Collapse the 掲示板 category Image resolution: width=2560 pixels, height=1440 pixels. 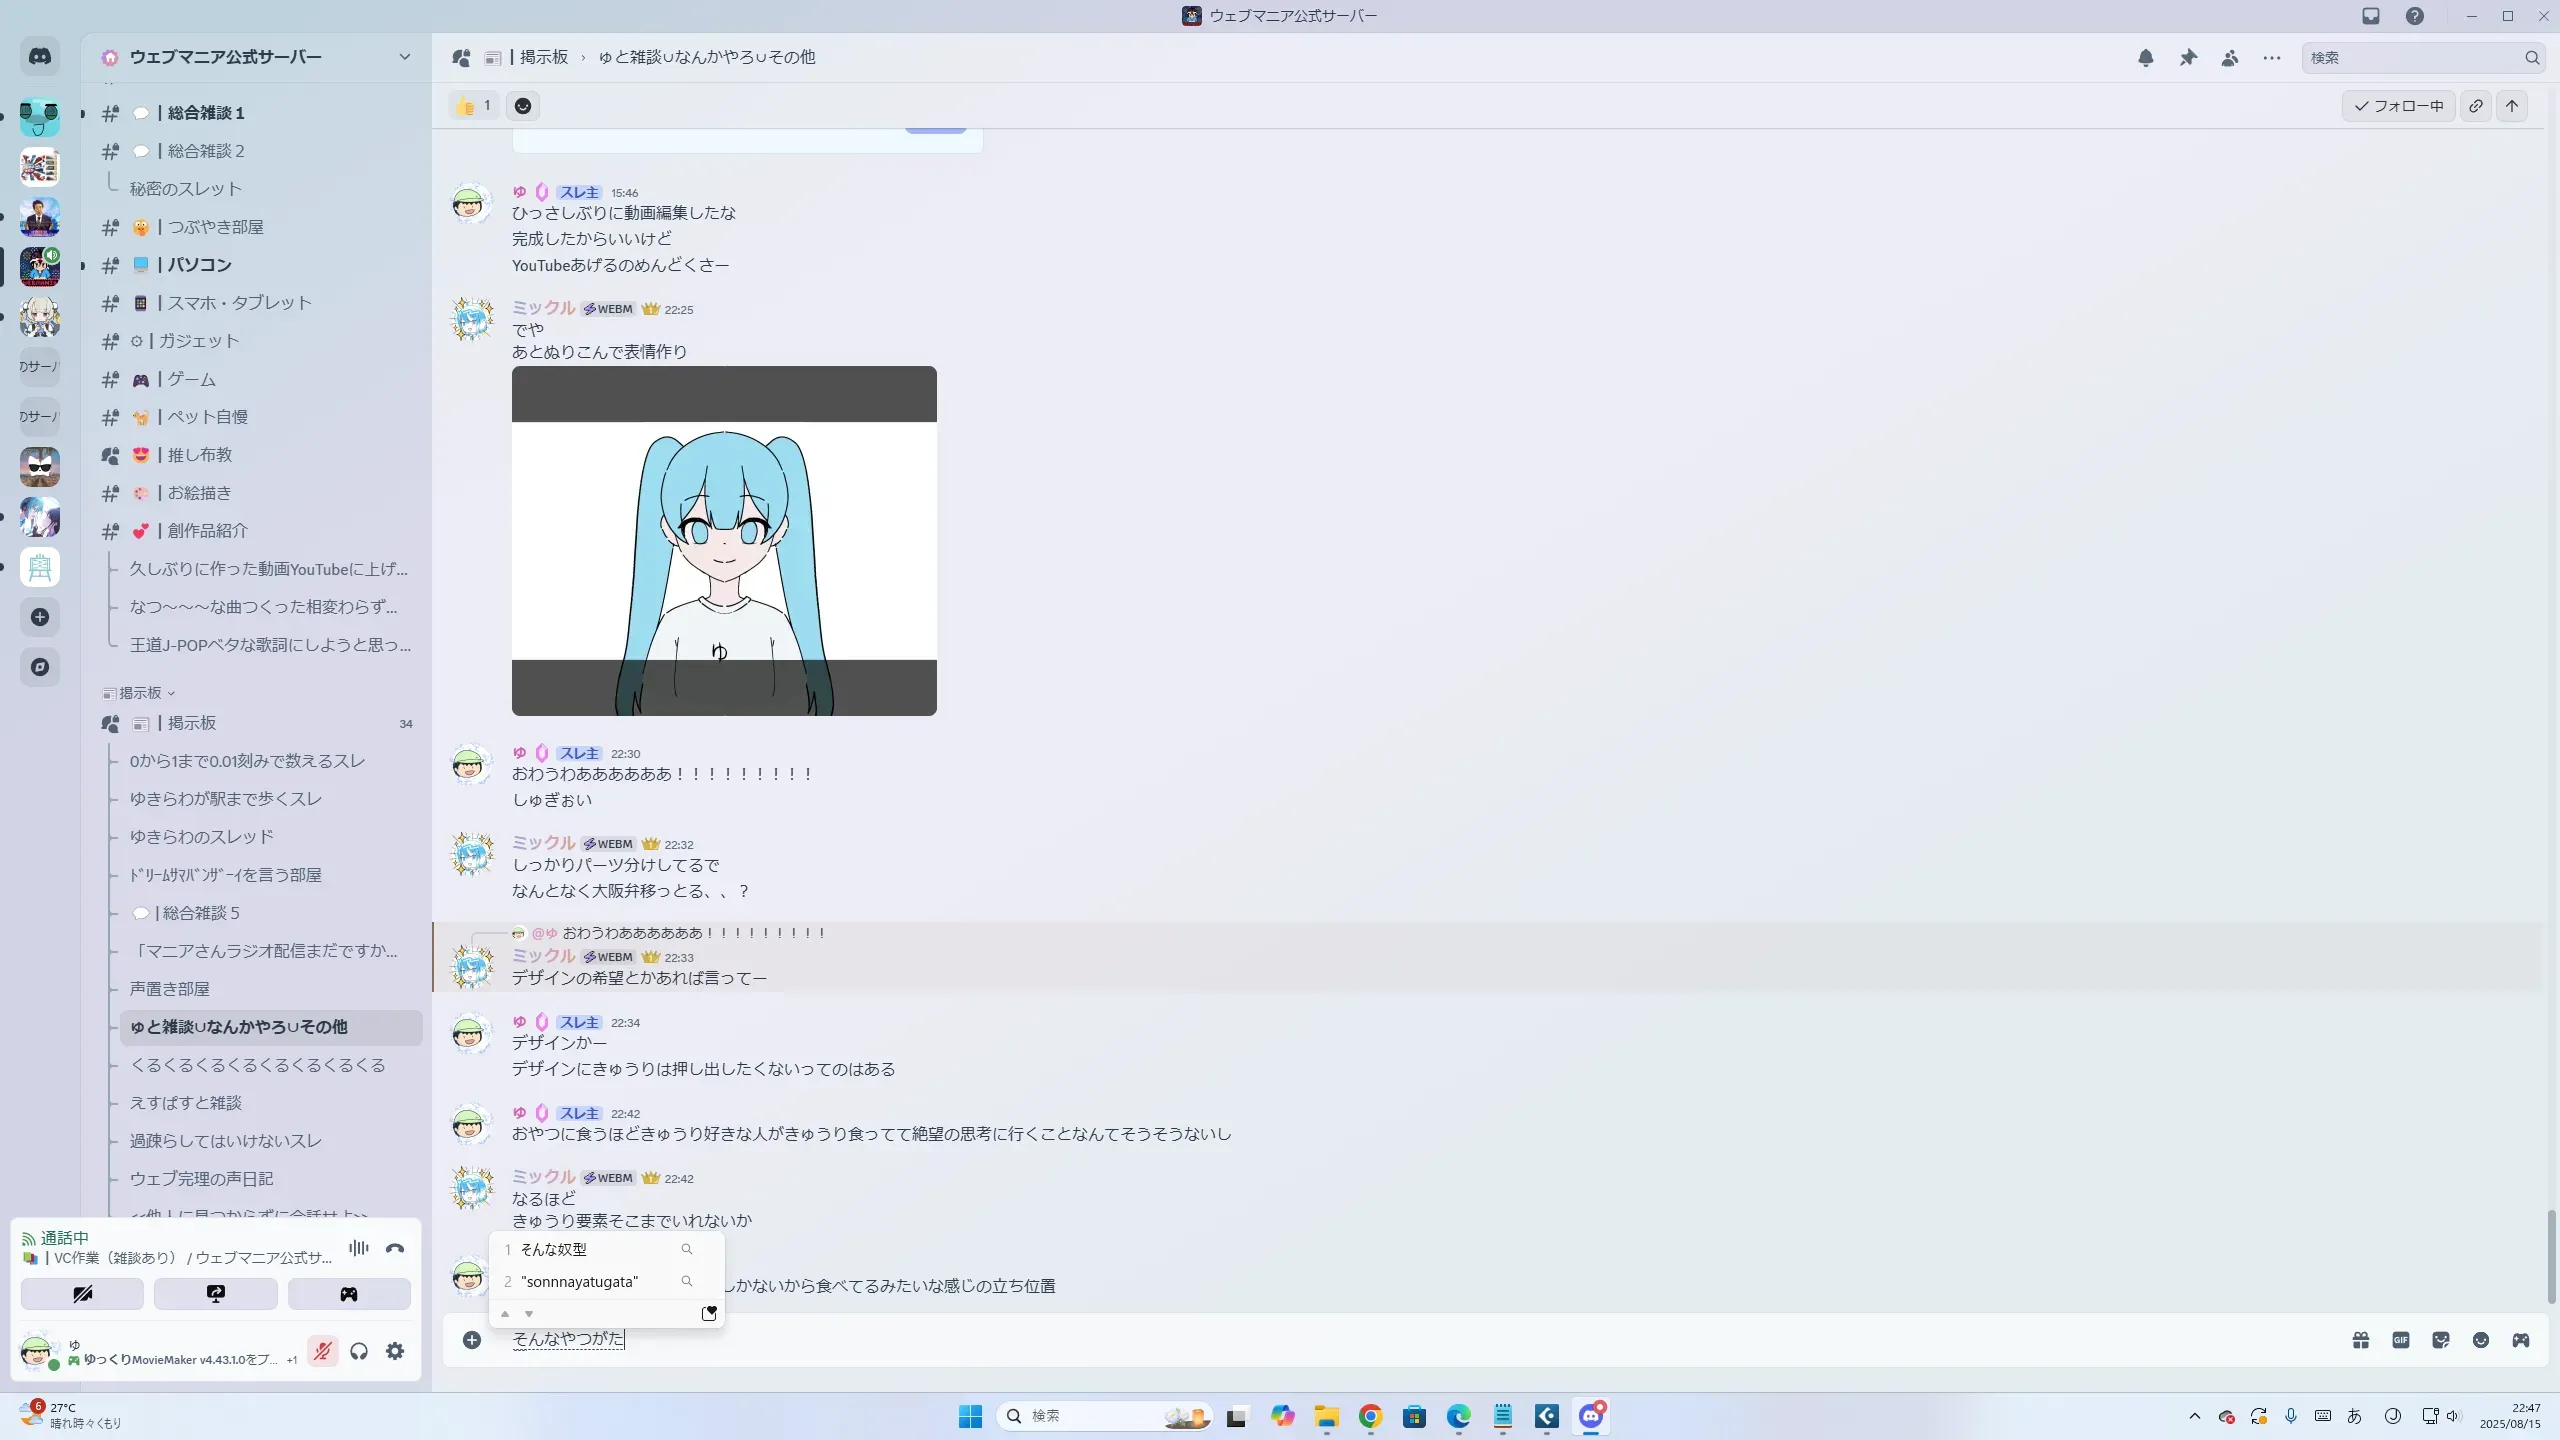(x=140, y=693)
